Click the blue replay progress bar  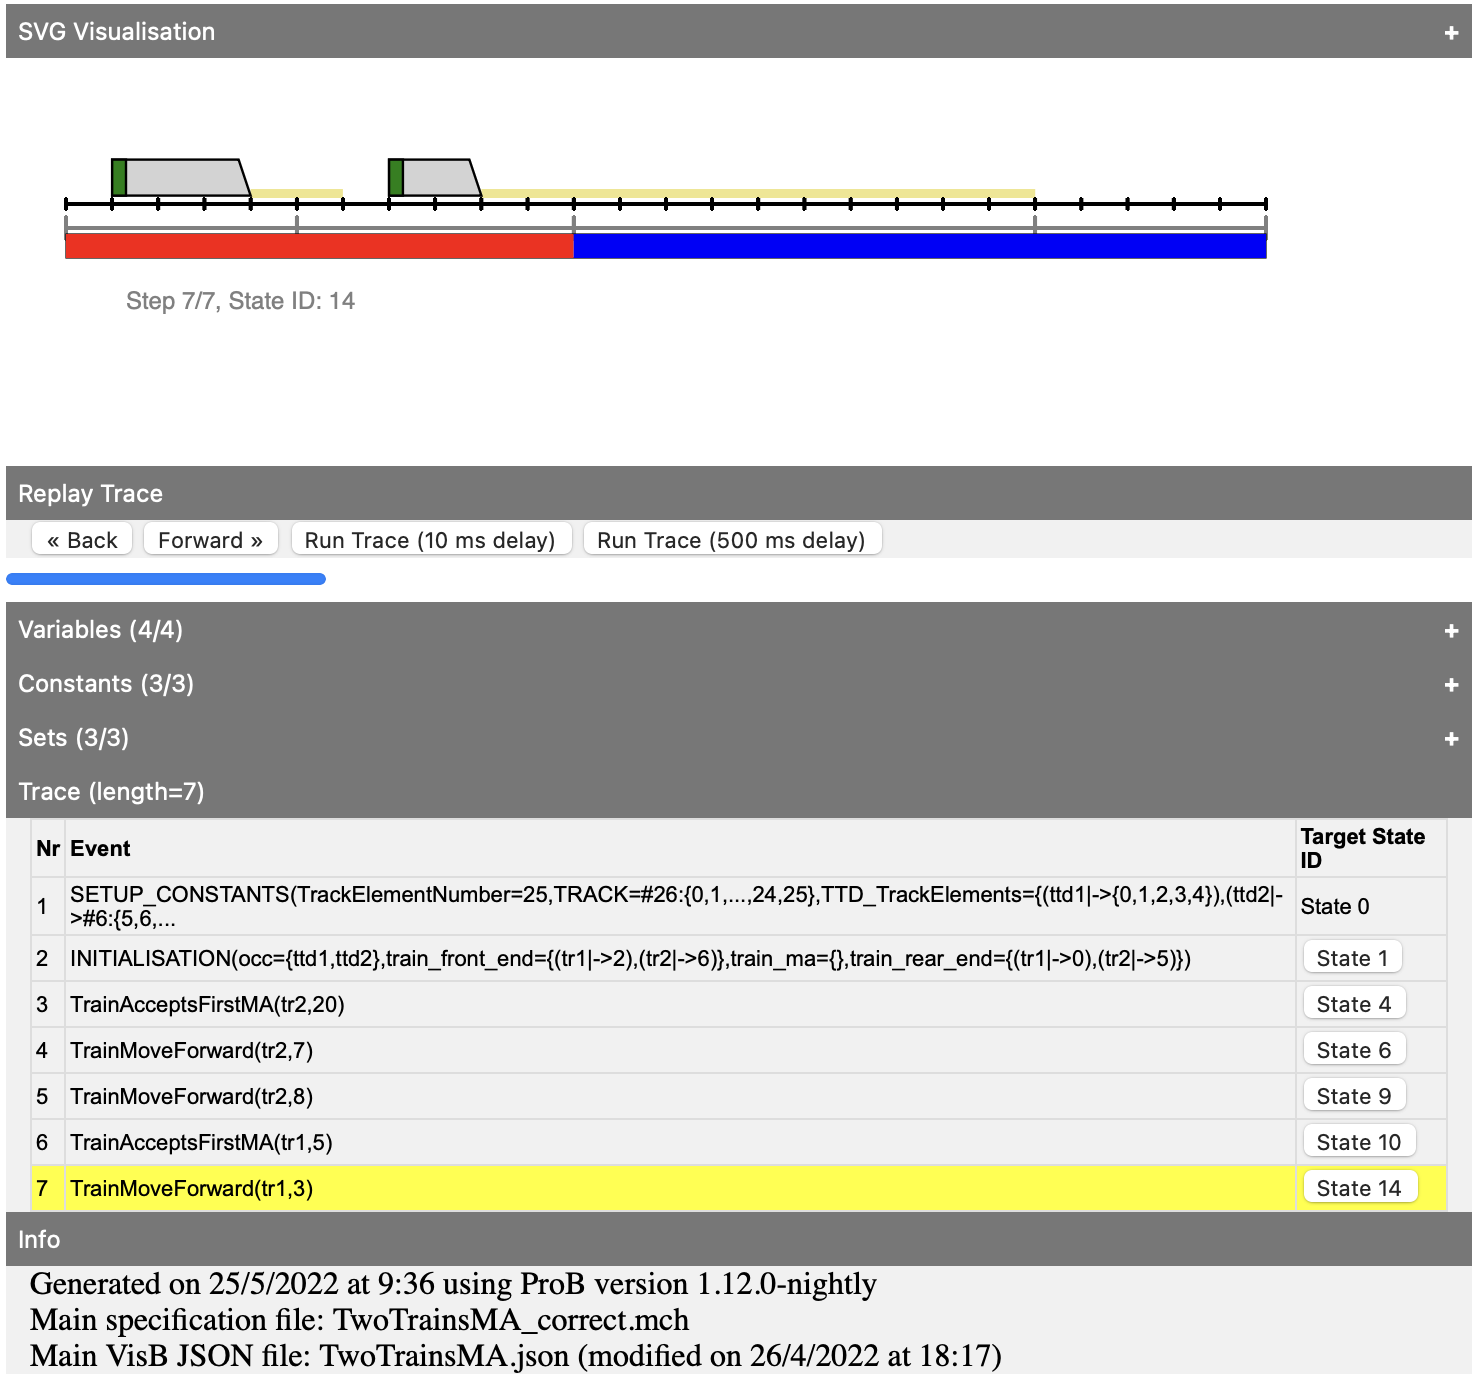(166, 579)
